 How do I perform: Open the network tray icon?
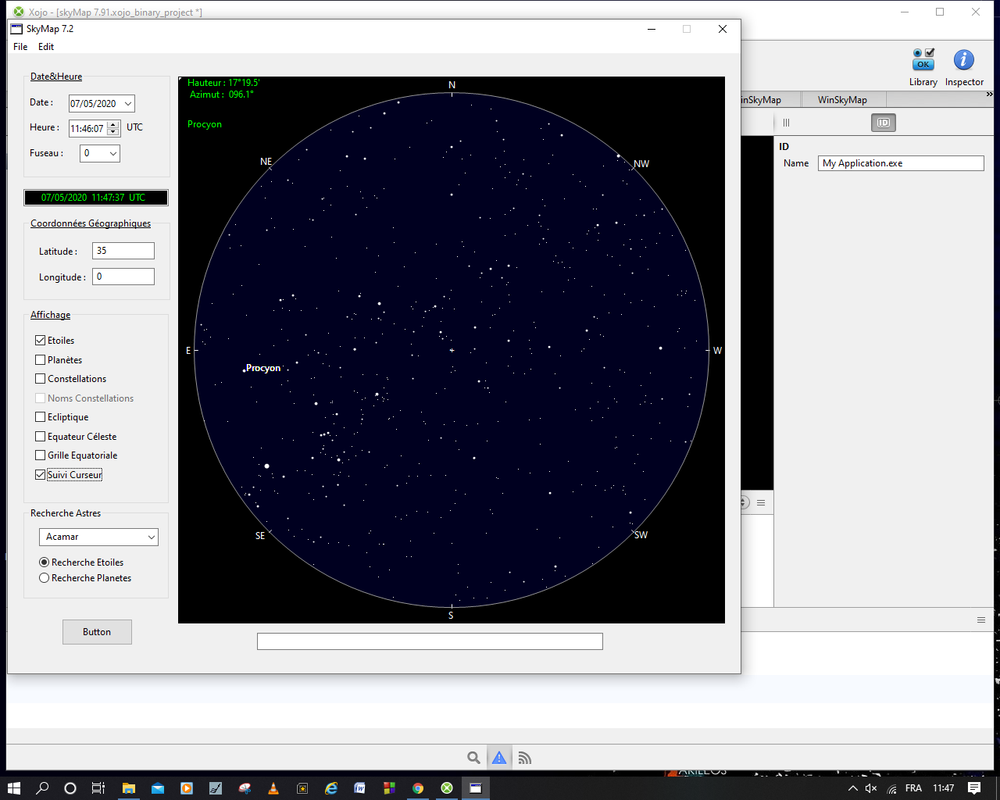coord(892,789)
